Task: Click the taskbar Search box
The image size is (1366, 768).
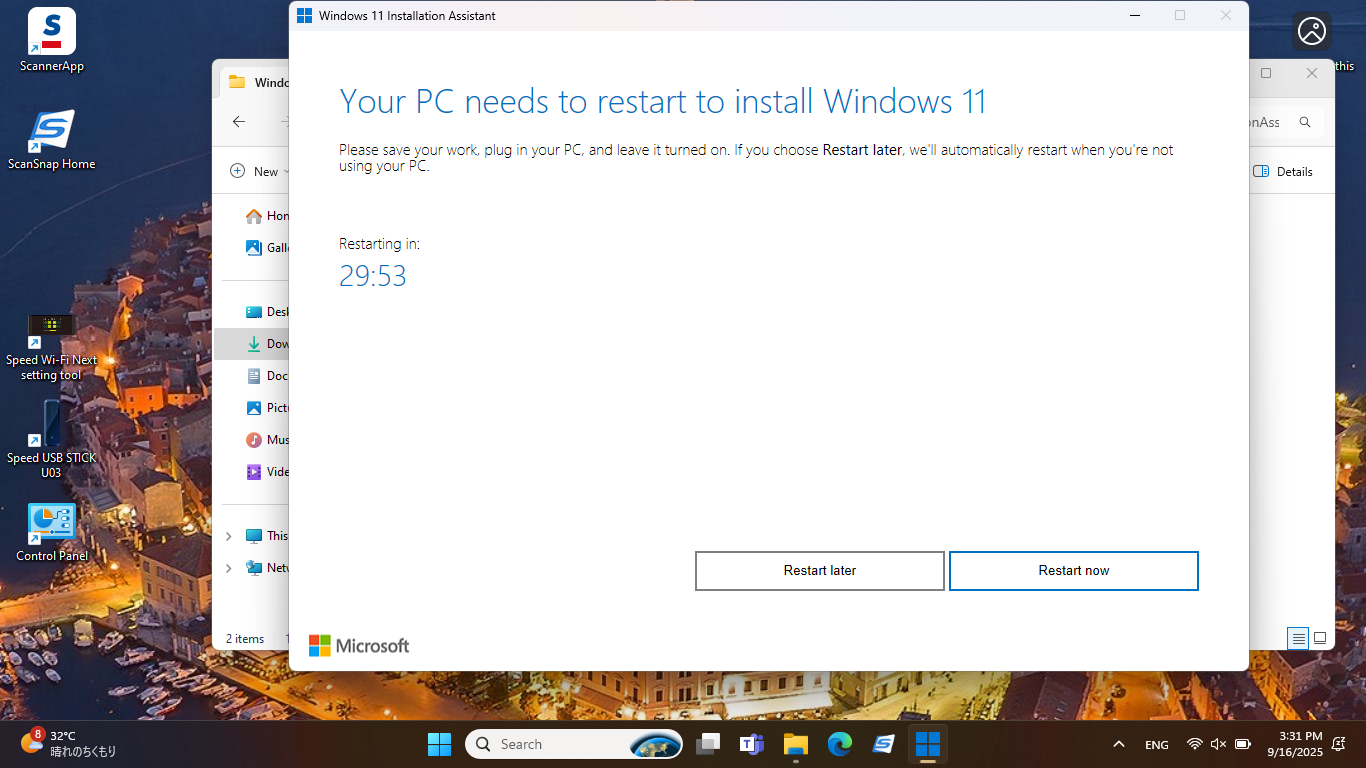Action: [x=574, y=744]
